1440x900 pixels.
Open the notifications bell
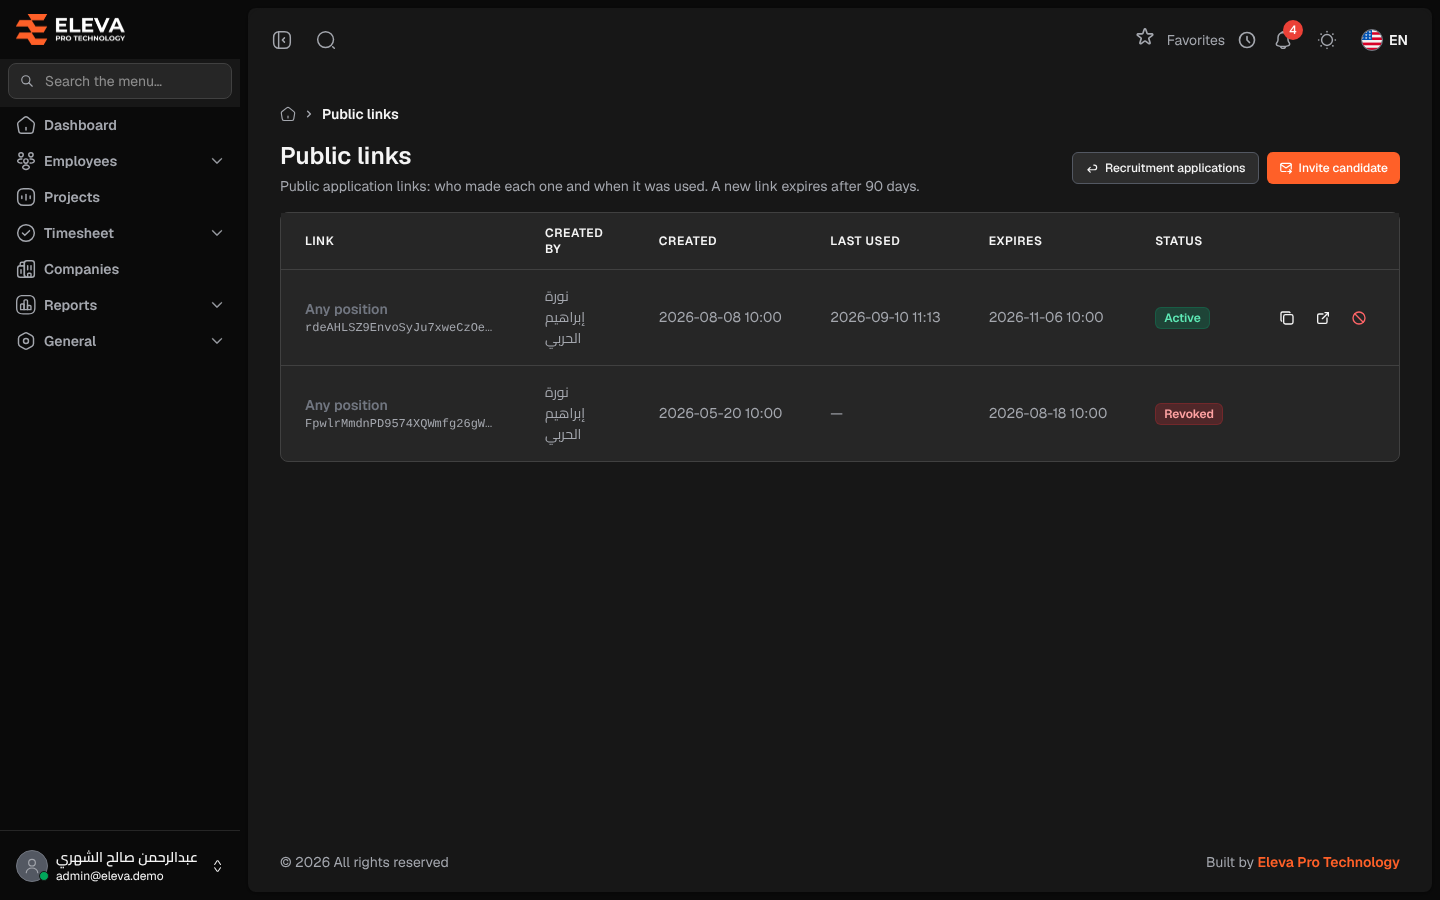coord(1283,40)
